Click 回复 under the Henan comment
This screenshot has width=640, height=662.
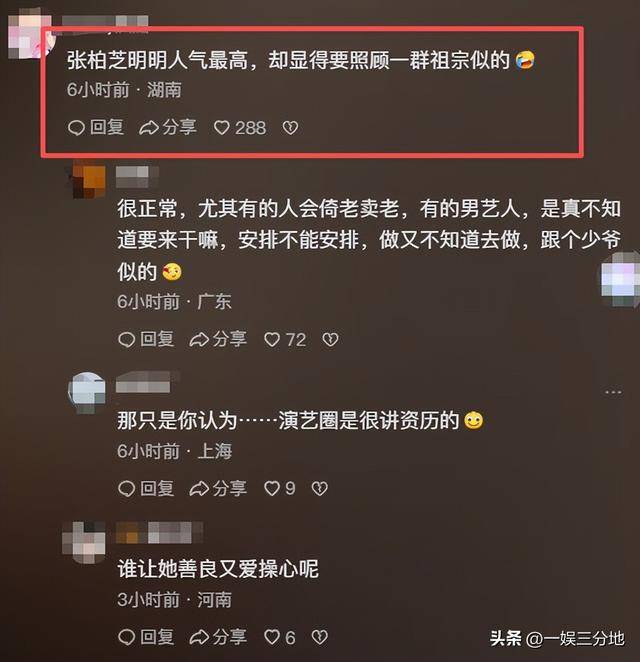point(157,637)
